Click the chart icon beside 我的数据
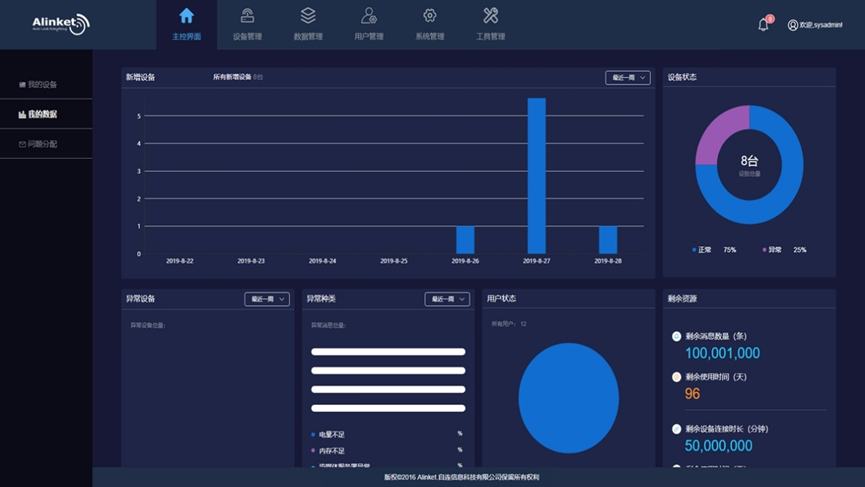 point(22,115)
